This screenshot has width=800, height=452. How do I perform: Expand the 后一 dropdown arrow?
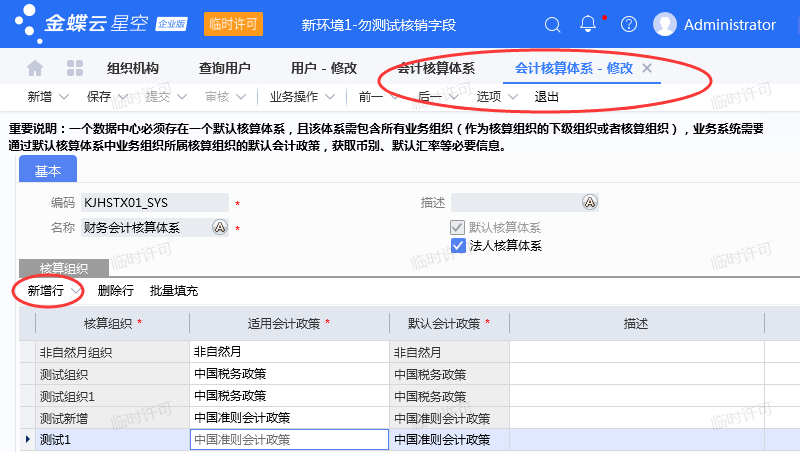[454, 96]
